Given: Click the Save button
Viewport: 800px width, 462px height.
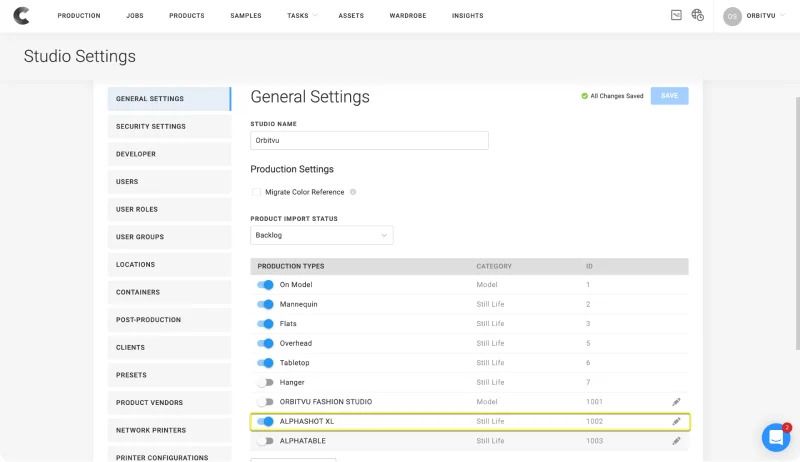Looking at the screenshot, I should (x=669, y=96).
